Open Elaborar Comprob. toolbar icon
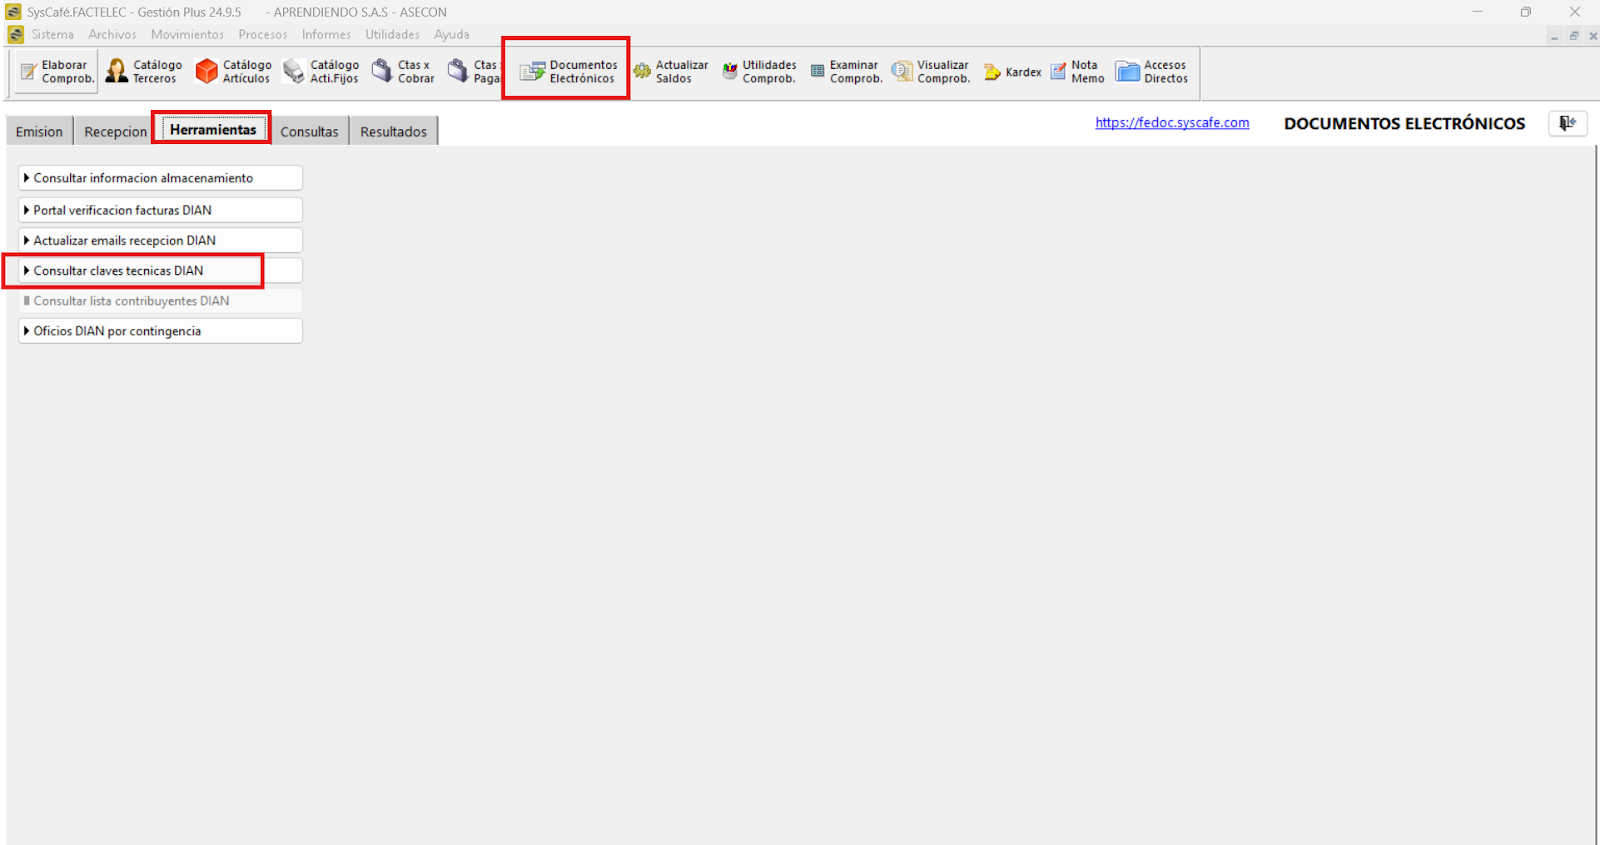Viewport: 1600px width, 845px height. click(57, 72)
